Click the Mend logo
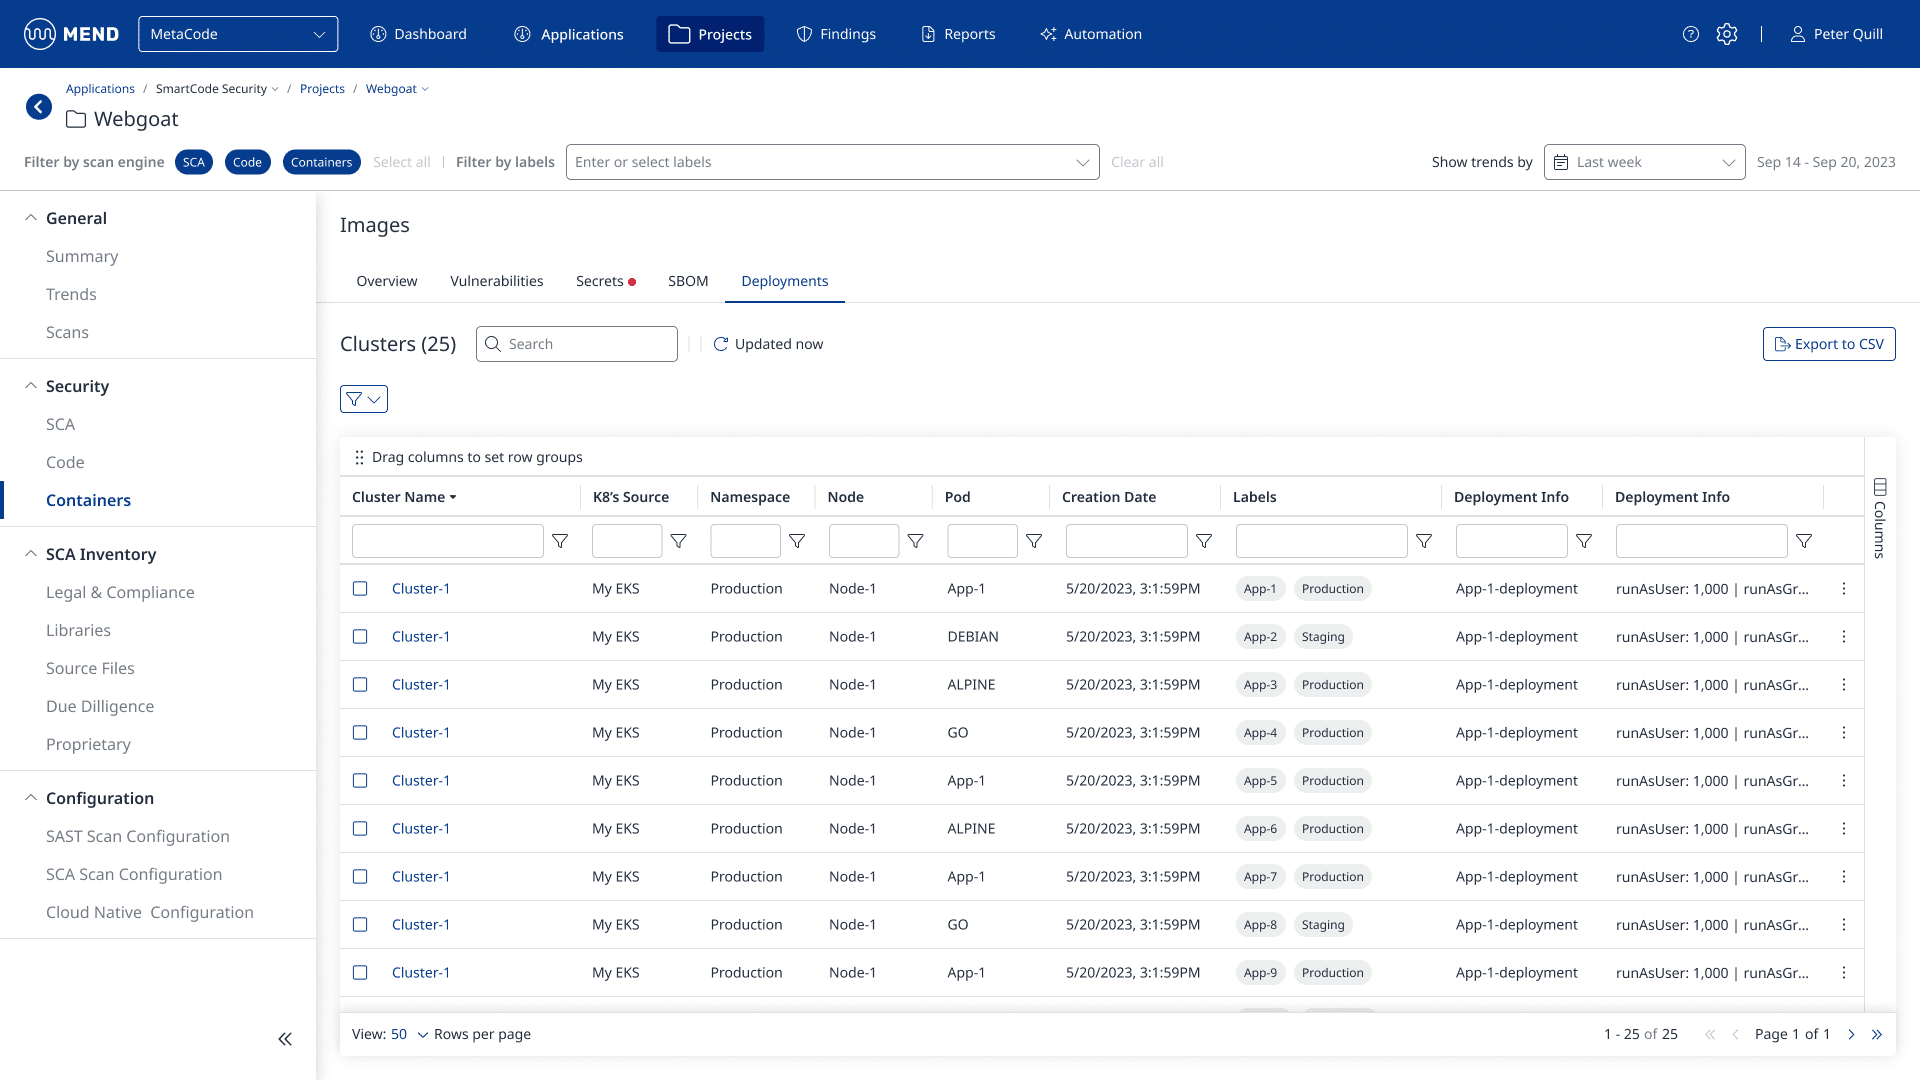The image size is (1920, 1080). tap(70, 33)
